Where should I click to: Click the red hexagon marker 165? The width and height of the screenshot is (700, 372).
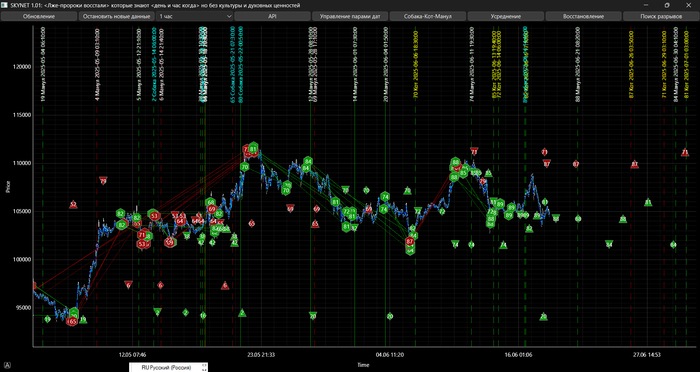[x=71, y=321]
